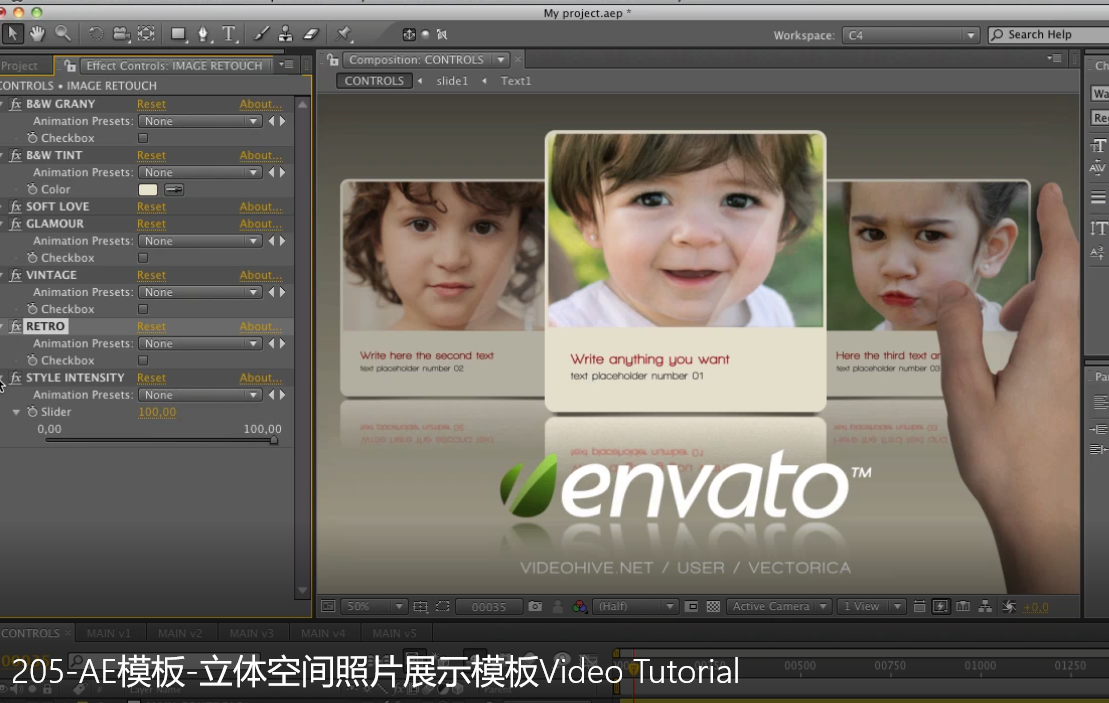This screenshot has height=703, width=1109.
Task: Toggle the SOFT LOVE fx switch
Action: (16, 207)
